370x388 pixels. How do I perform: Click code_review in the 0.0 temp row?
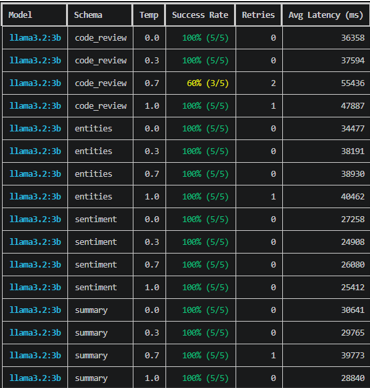click(101, 38)
